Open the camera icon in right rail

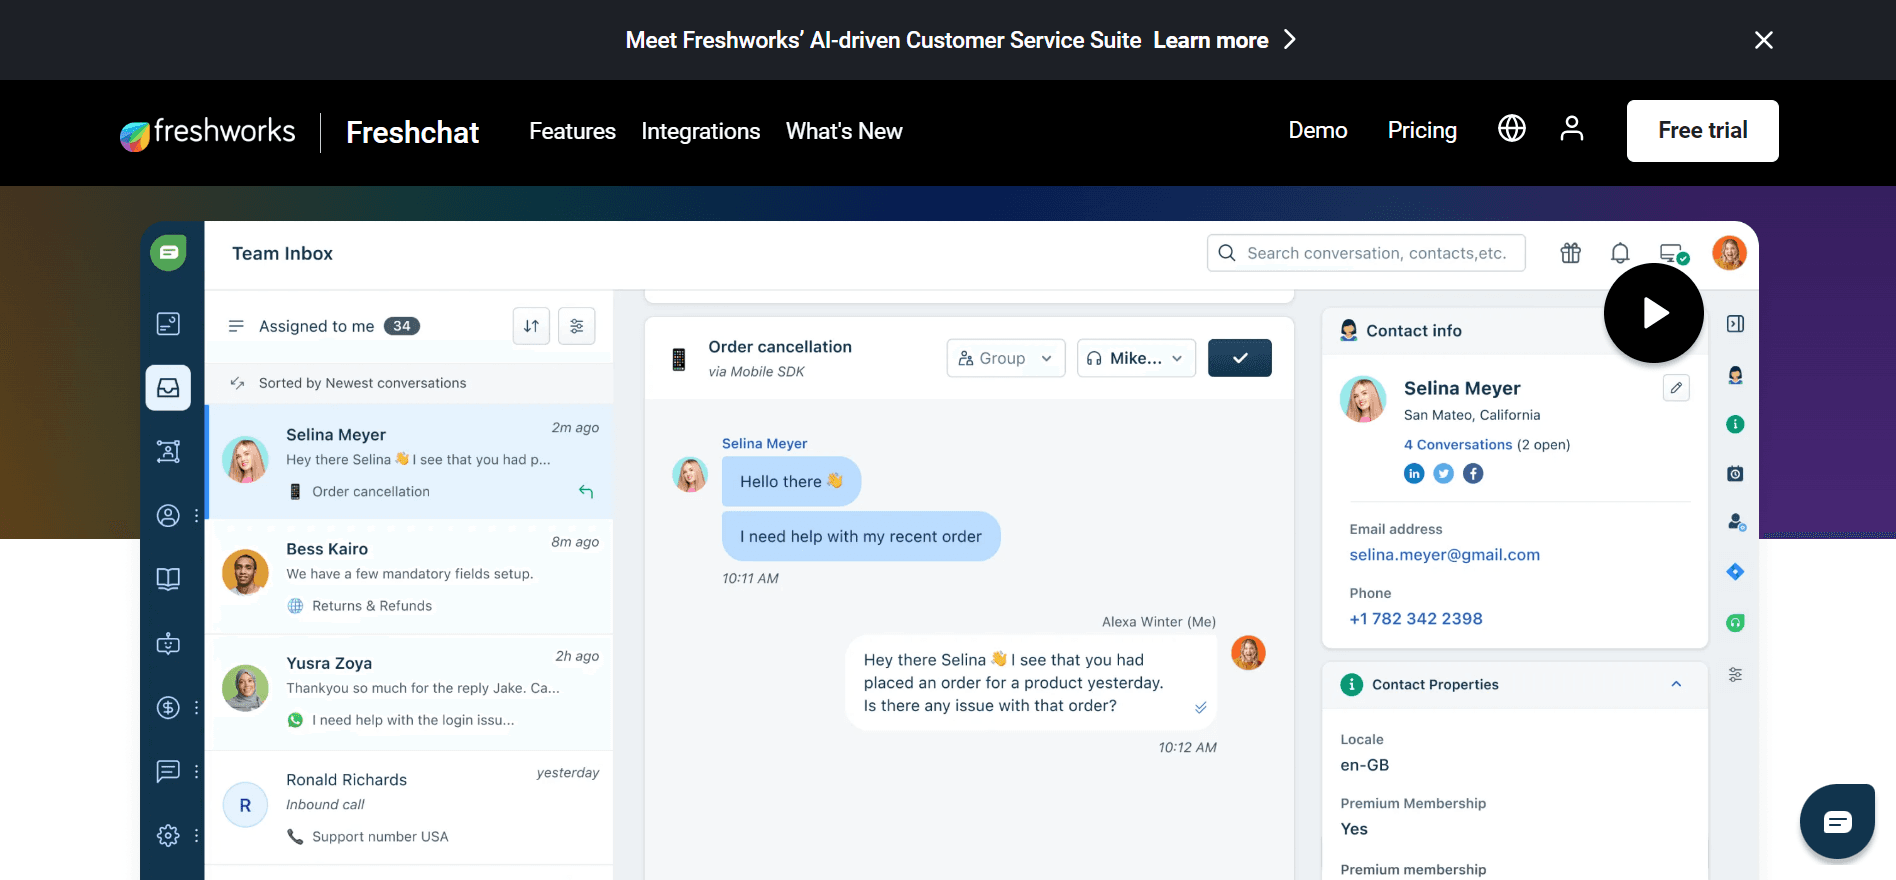click(x=1735, y=473)
